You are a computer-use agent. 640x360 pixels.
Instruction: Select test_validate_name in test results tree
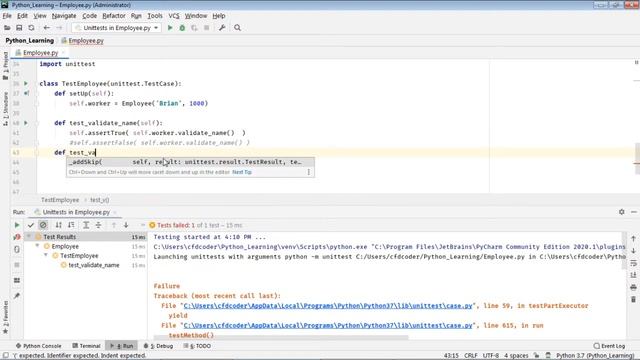pyautogui.click(x=94, y=265)
